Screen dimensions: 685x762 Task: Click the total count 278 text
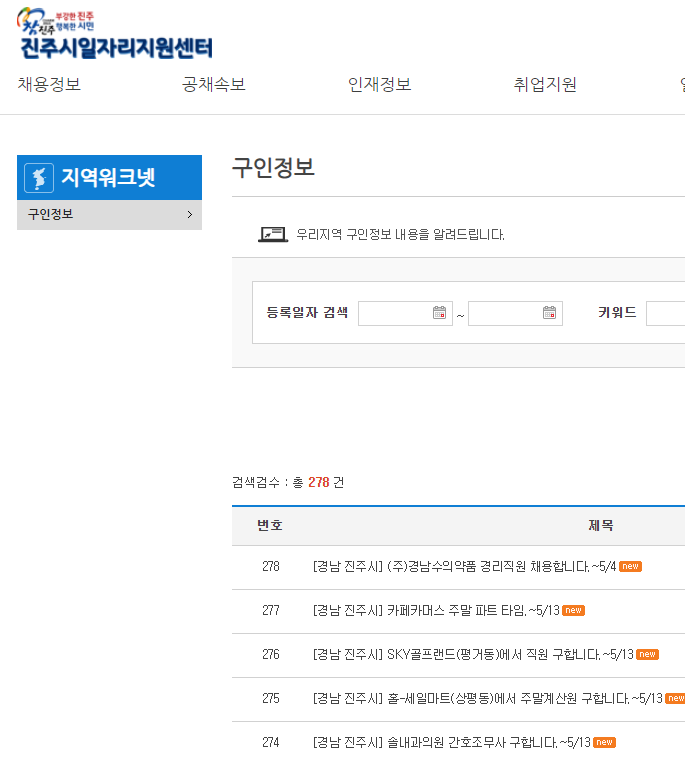point(319,483)
